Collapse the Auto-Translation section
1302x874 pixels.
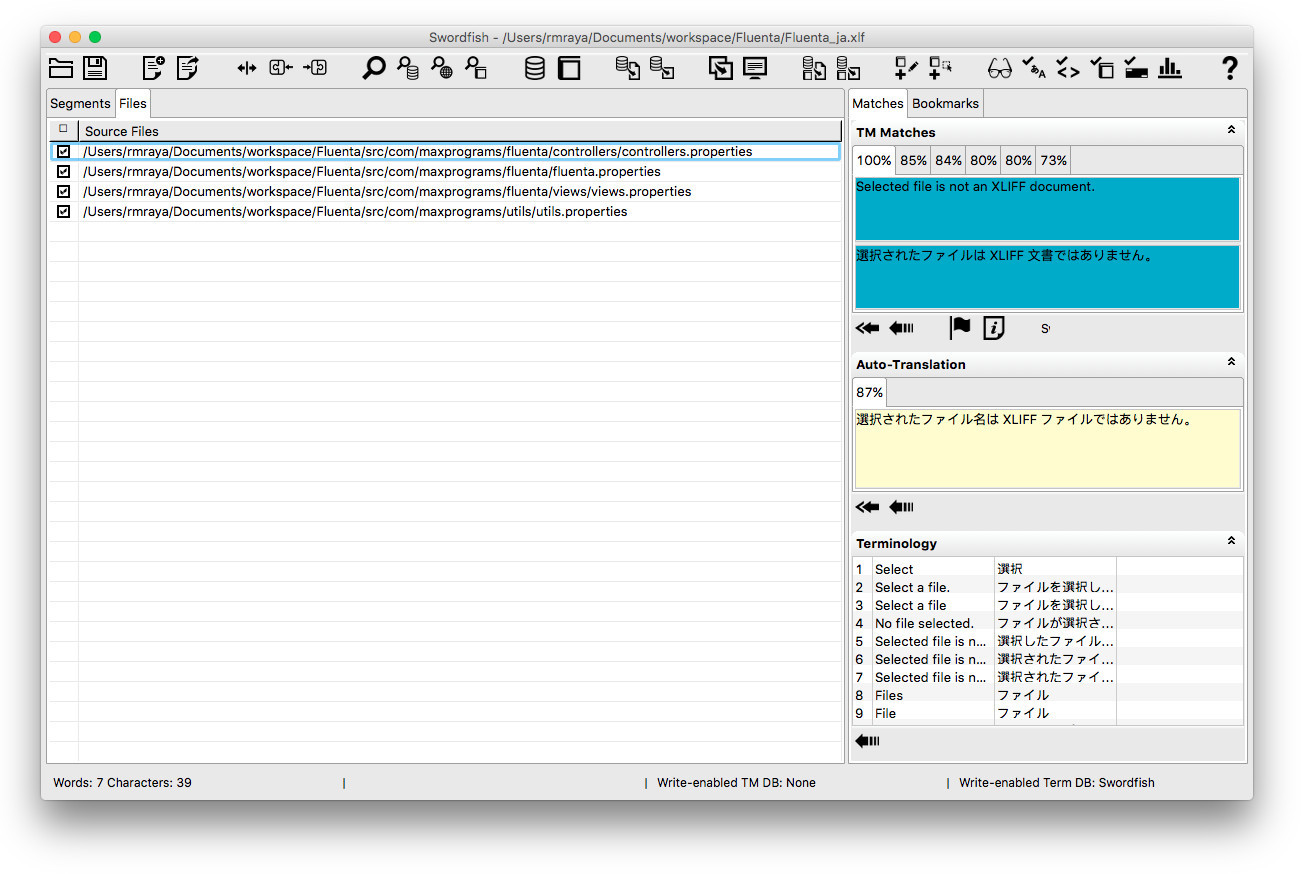click(1231, 362)
